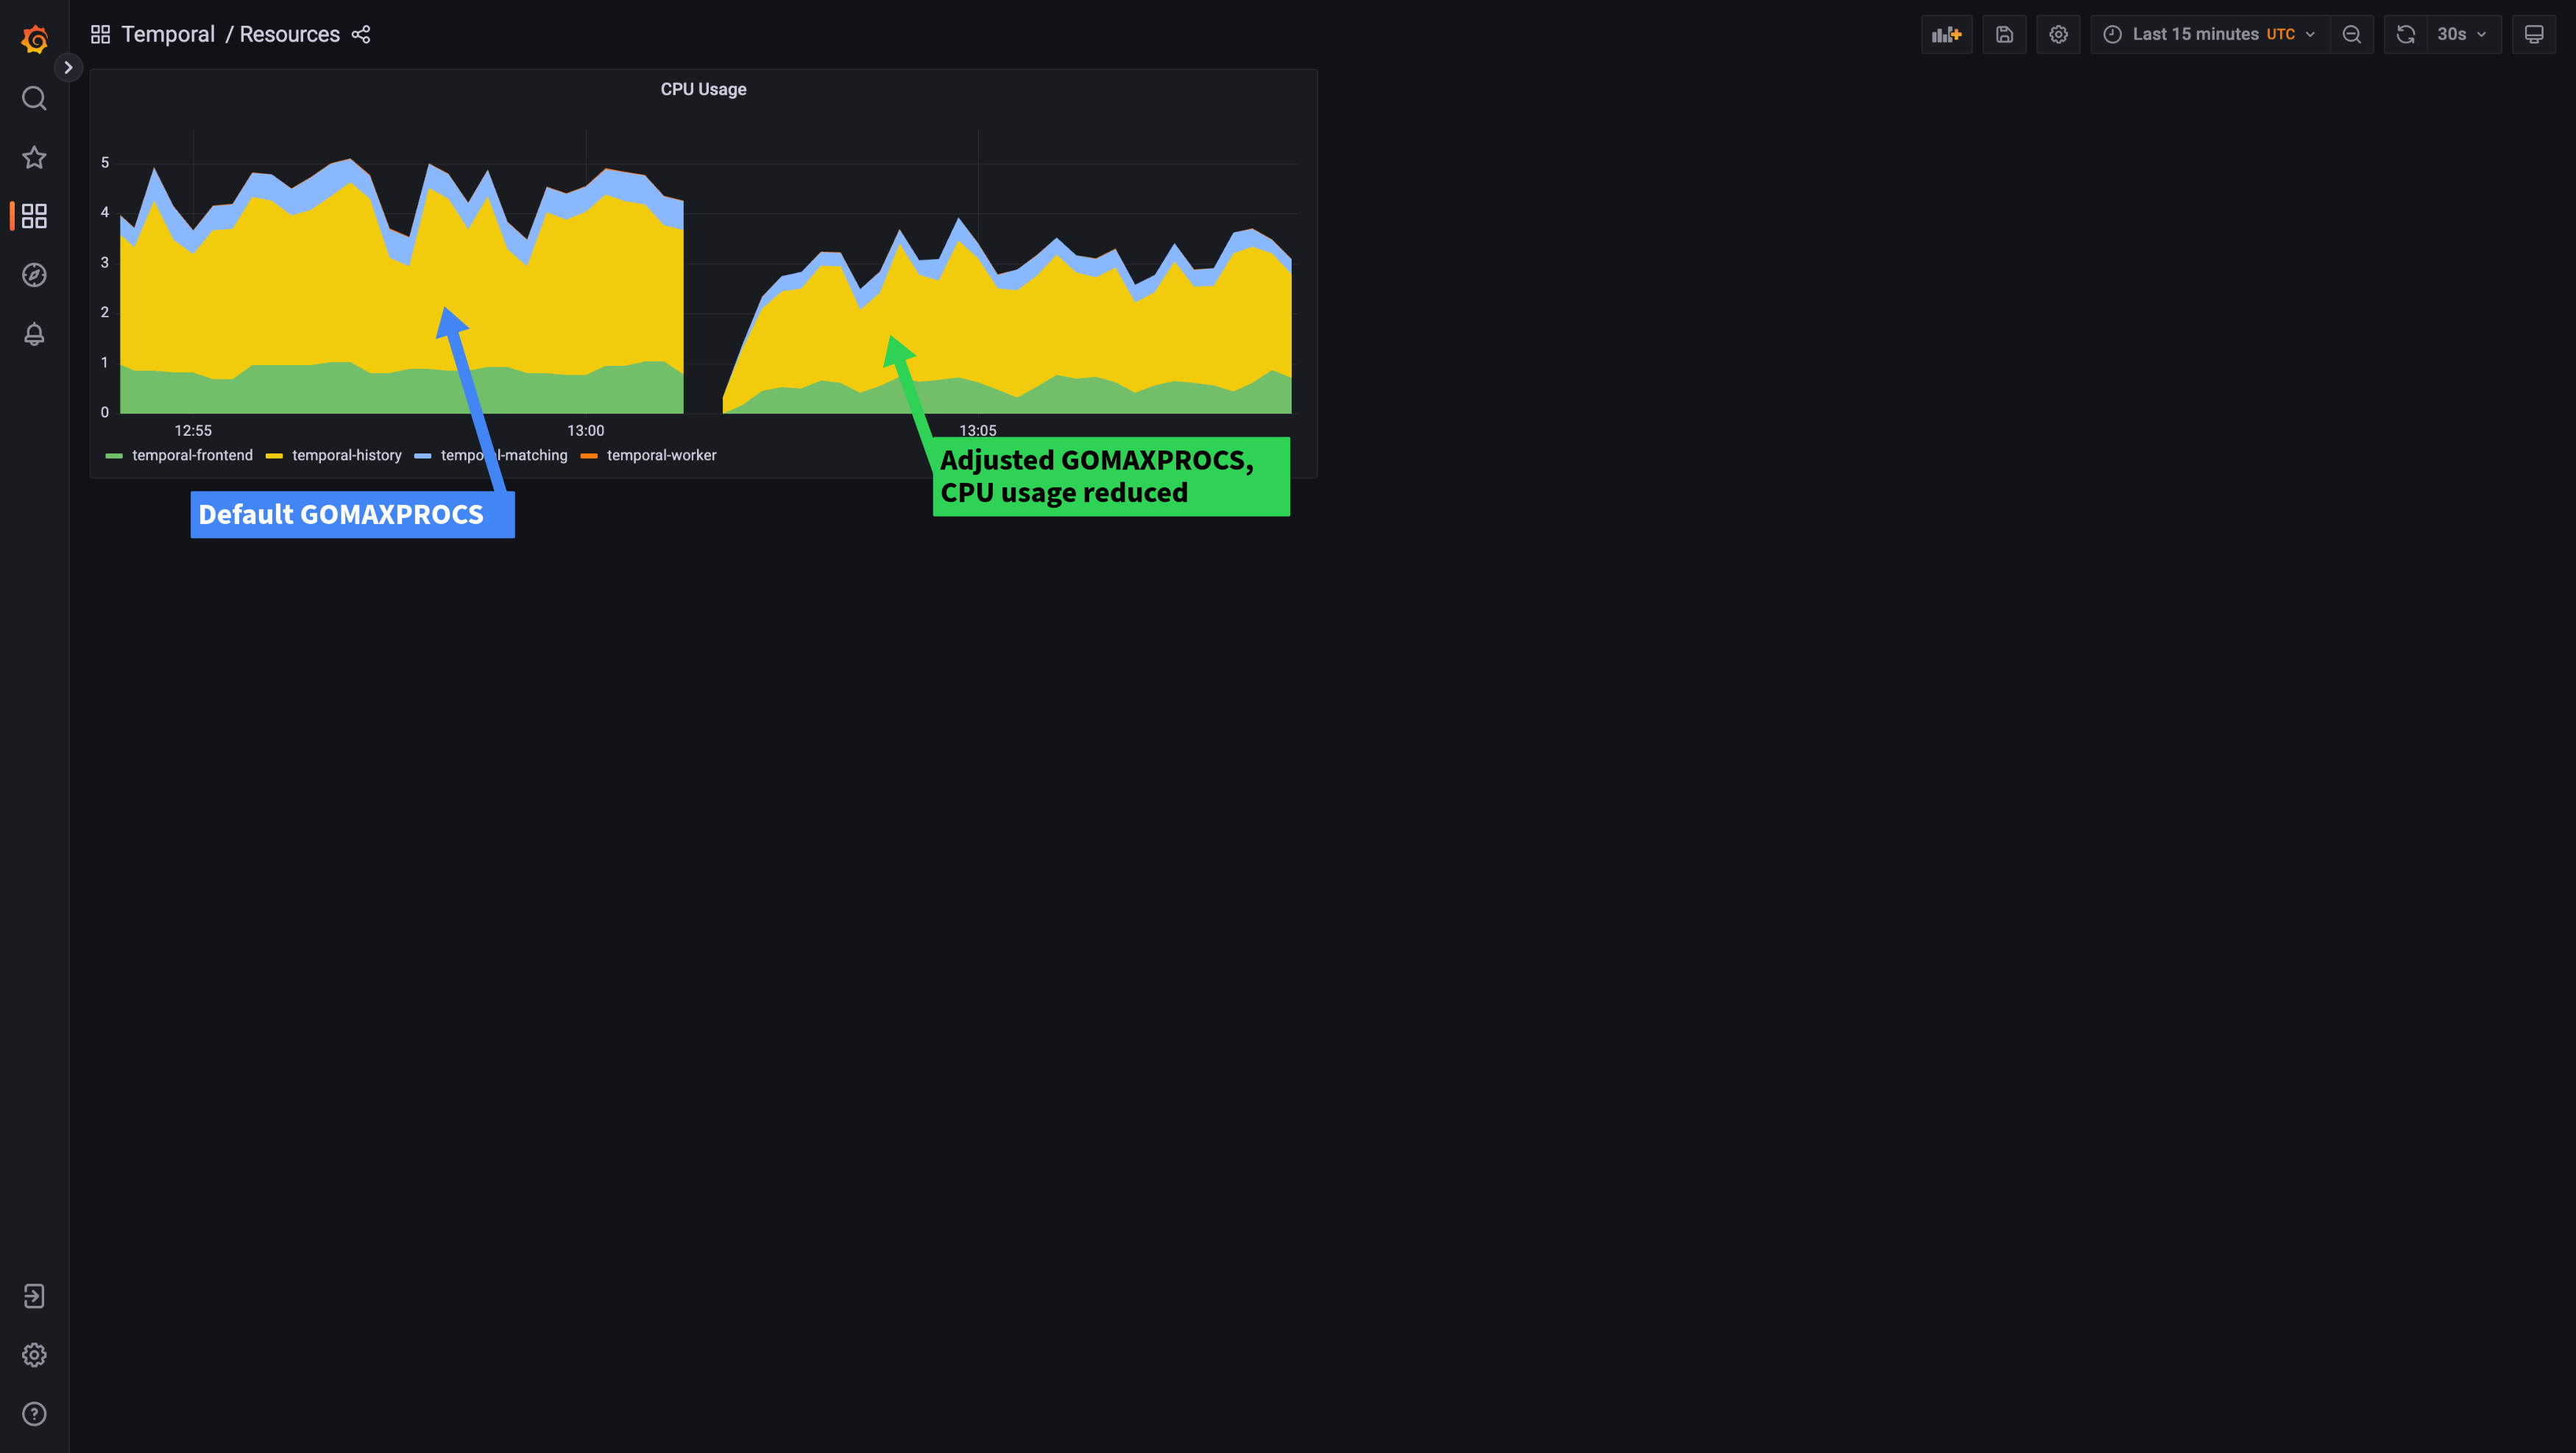Open the 30s refresh interval dropdown
Viewport: 2576px width, 1453px height.
2464,34
